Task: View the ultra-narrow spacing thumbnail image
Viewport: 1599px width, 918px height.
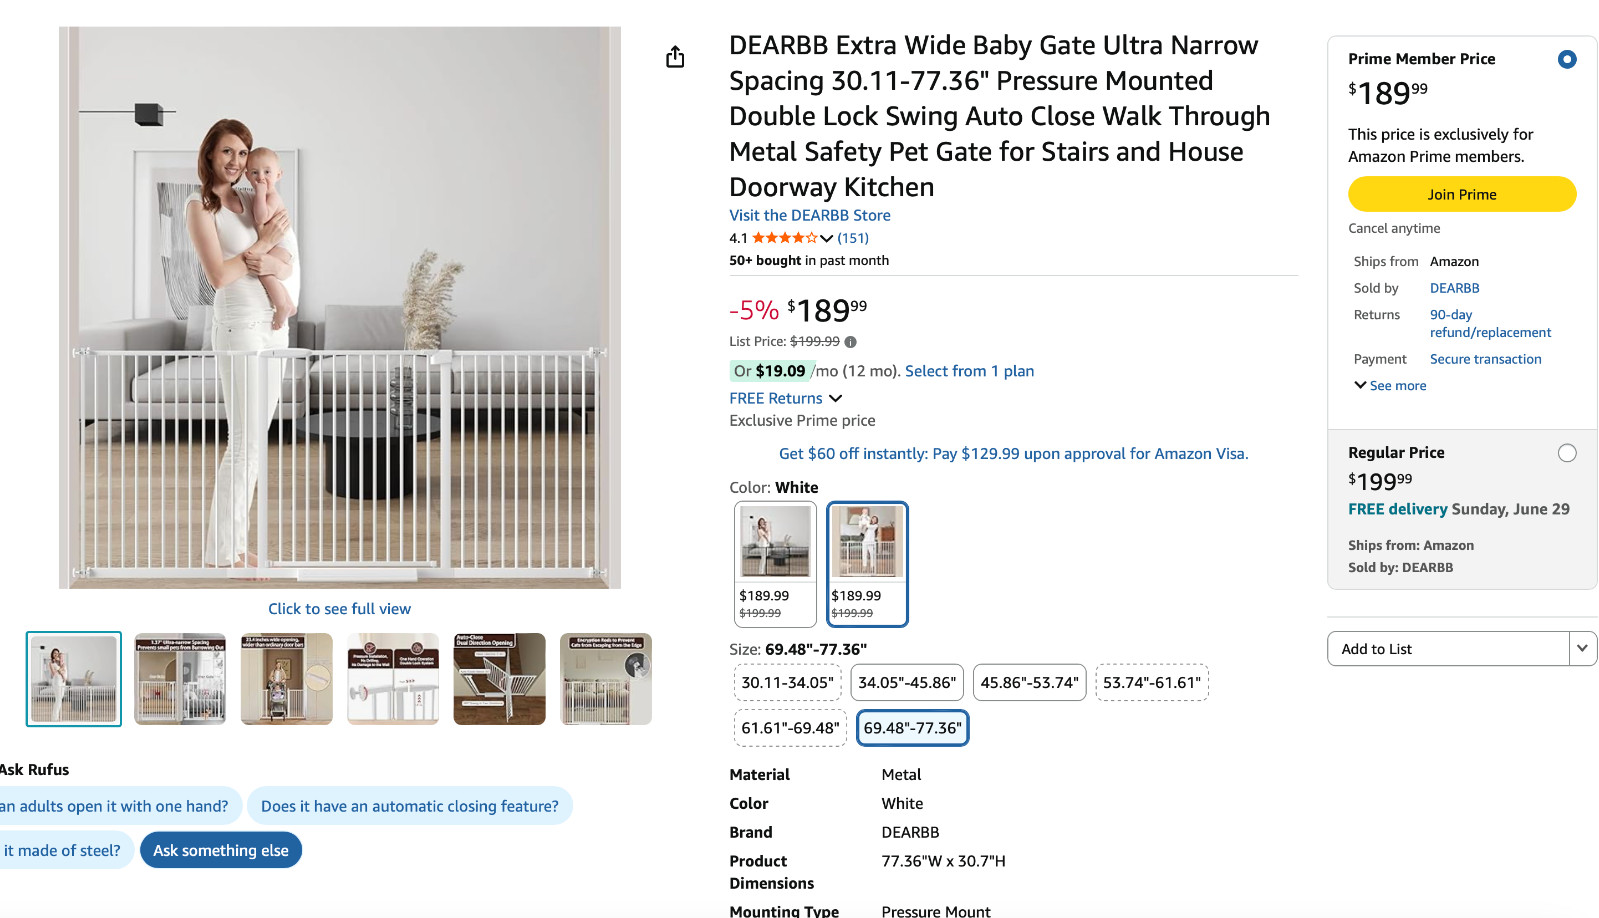Action: [180, 678]
